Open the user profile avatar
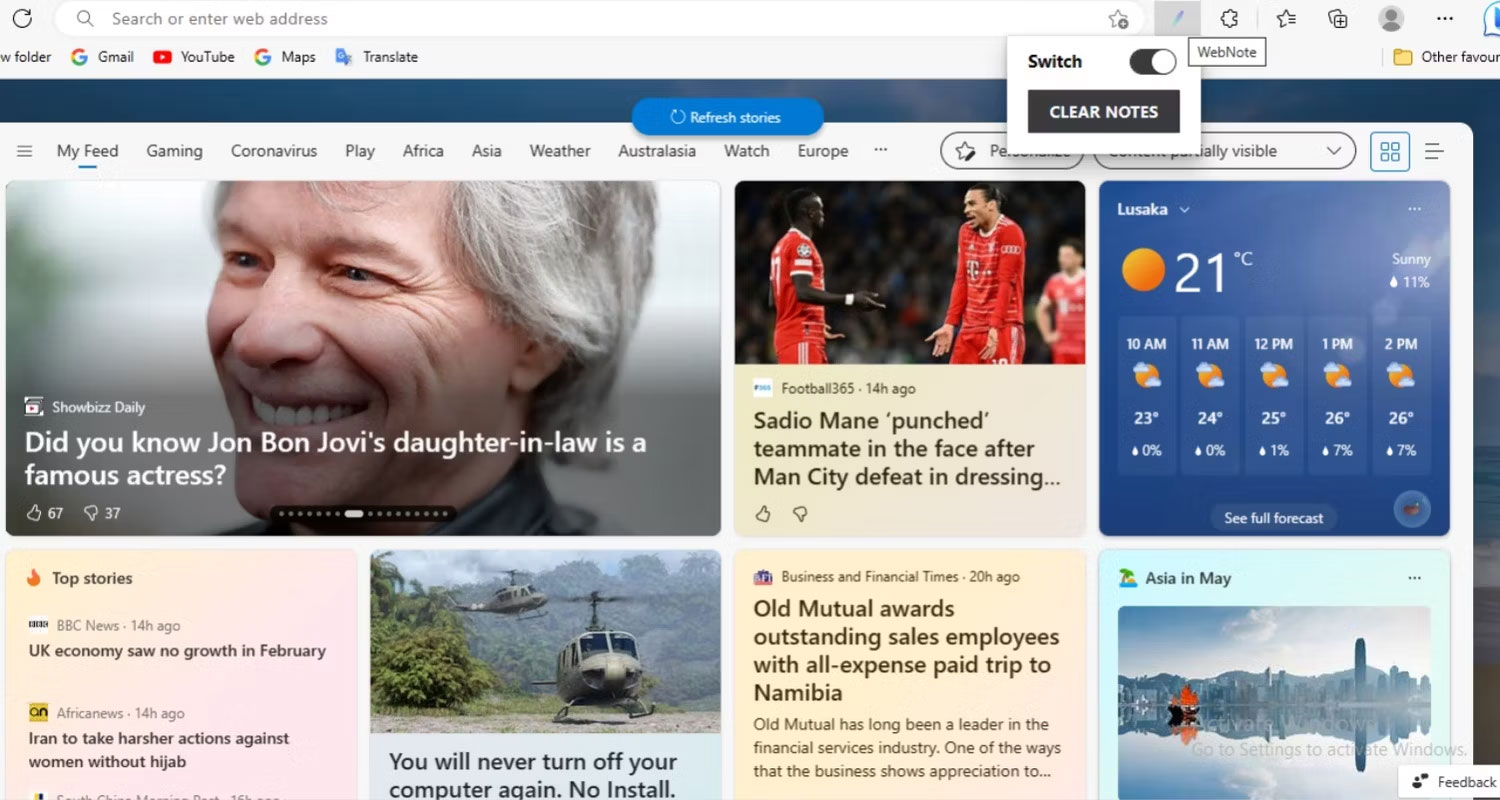This screenshot has width=1500, height=800. 1391,18
